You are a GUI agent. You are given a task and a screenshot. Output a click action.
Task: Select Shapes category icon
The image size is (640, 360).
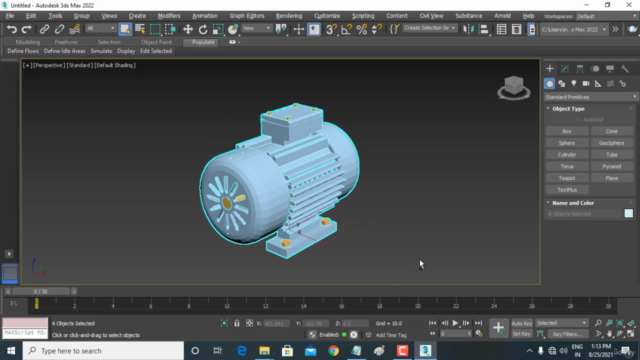562,84
